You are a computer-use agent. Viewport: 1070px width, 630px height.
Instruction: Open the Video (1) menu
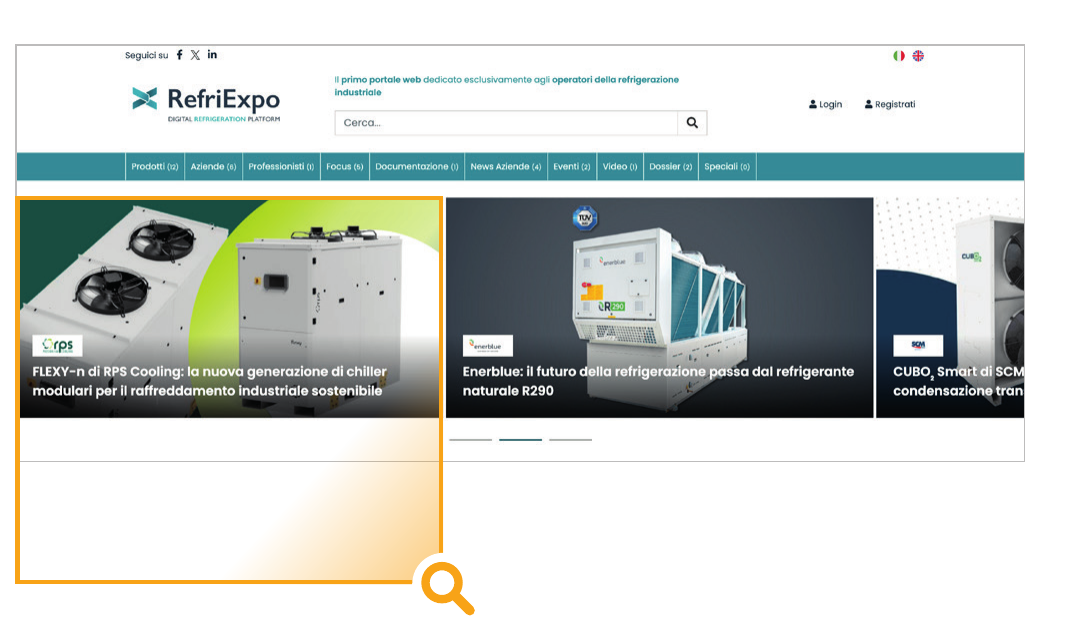[x=620, y=167]
